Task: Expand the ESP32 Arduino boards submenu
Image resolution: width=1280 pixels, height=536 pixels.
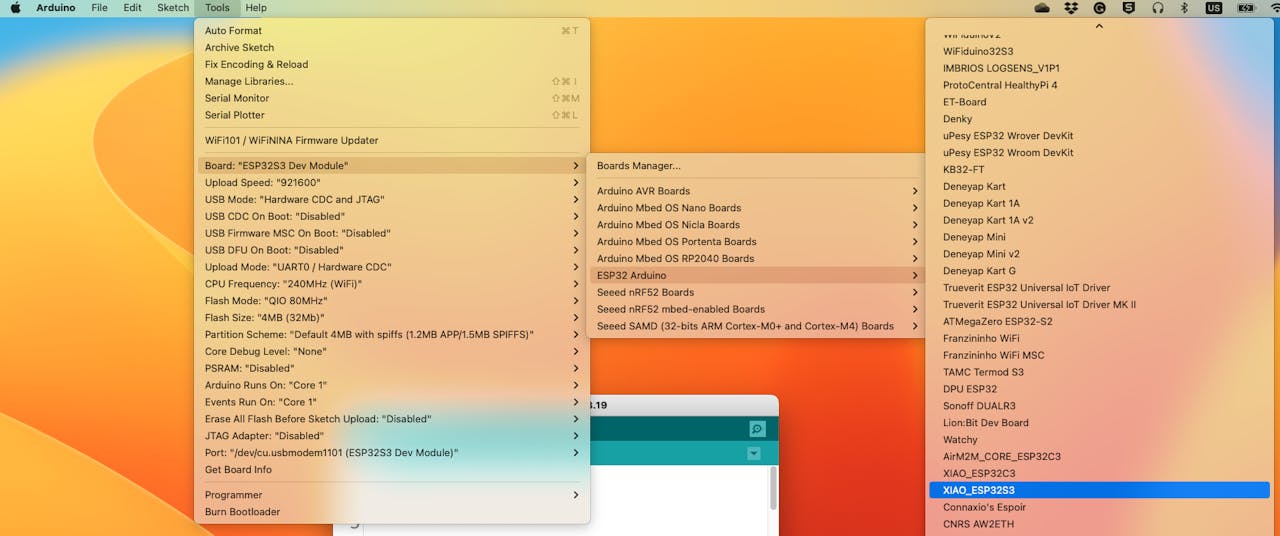Action: (757, 275)
